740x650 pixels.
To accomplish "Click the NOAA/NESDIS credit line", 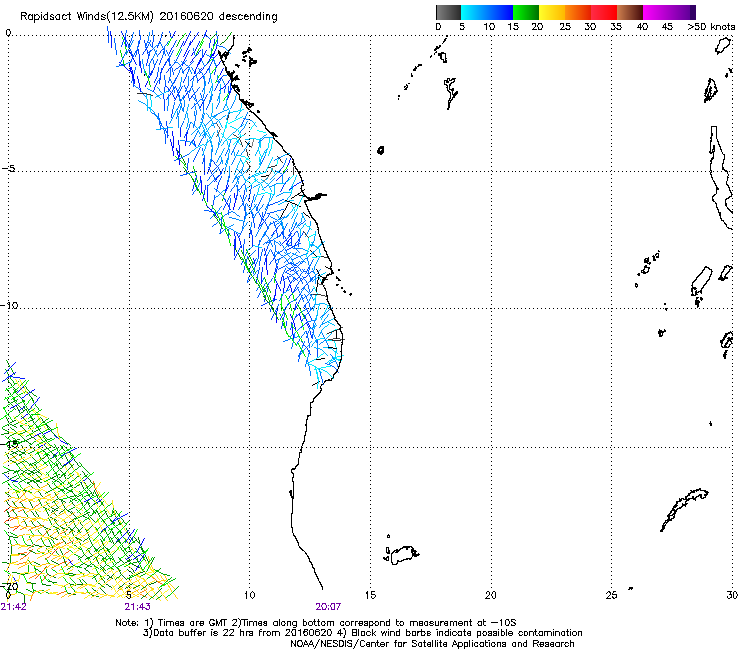I will [432, 644].
